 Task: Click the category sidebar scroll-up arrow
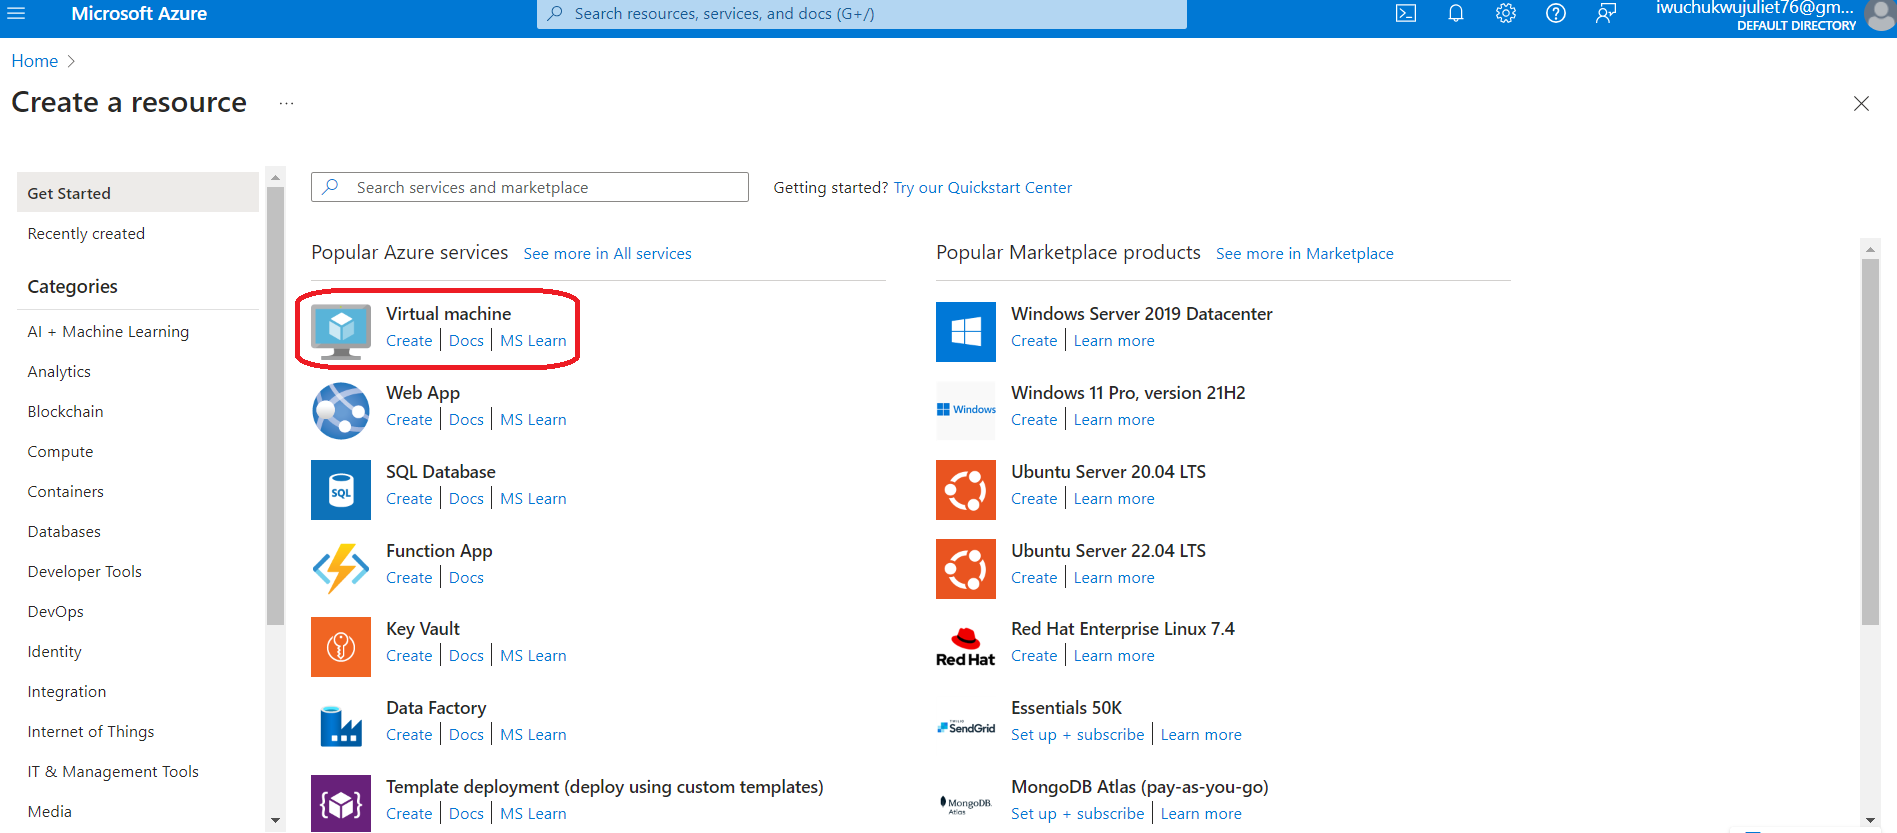275,177
